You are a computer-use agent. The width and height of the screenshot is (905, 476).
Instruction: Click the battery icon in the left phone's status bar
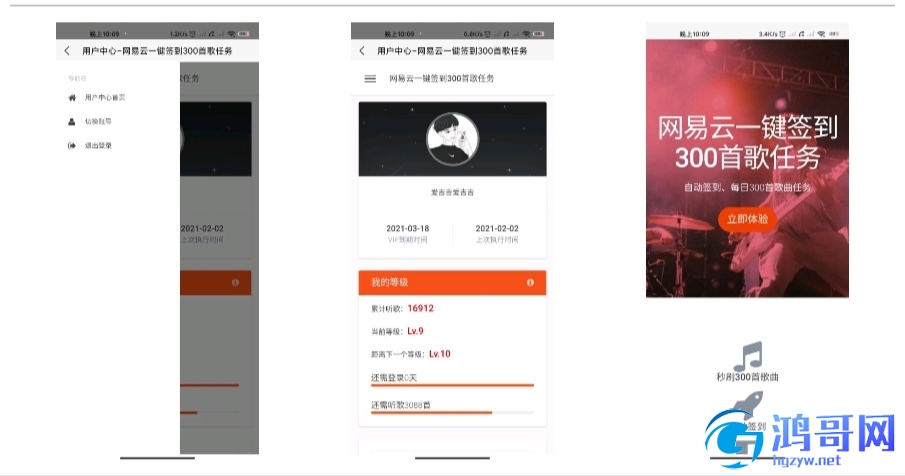pyautogui.click(x=244, y=34)
